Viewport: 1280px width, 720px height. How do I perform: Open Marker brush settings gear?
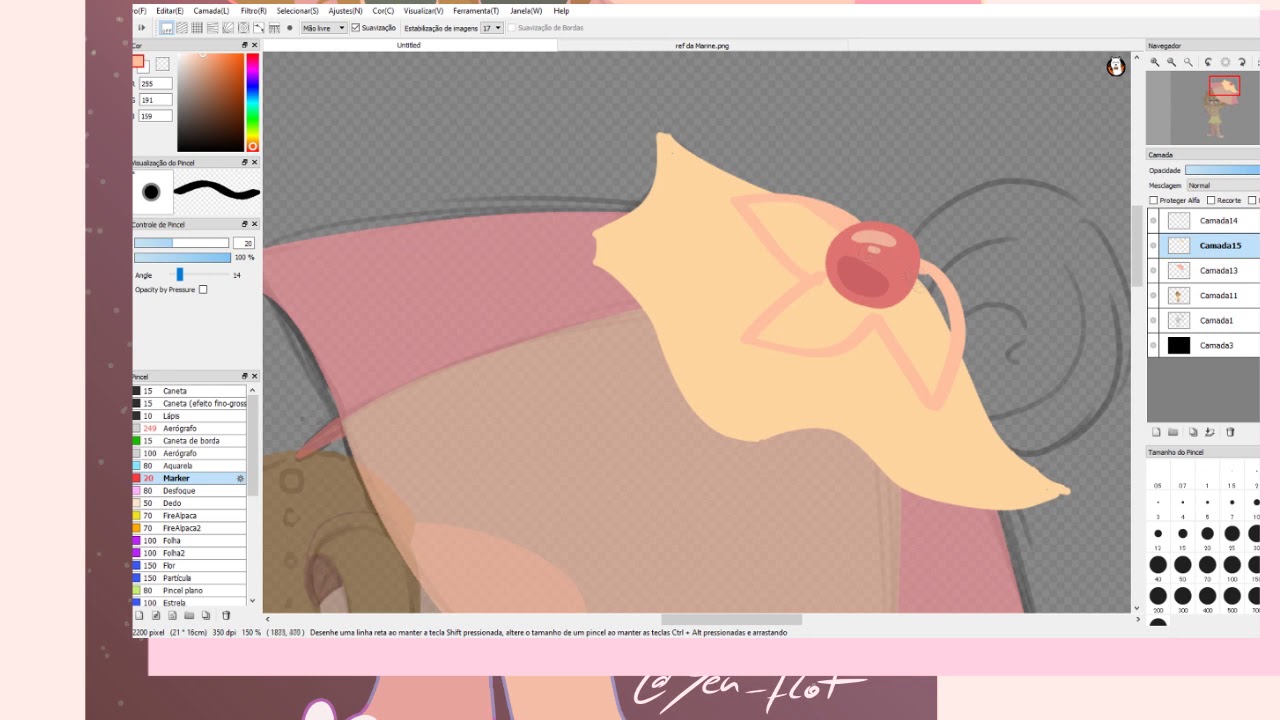(x=240, y=478)
